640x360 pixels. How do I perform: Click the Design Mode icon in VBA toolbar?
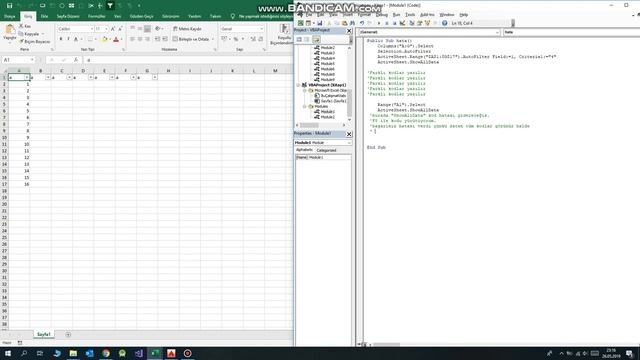point(402,23)
